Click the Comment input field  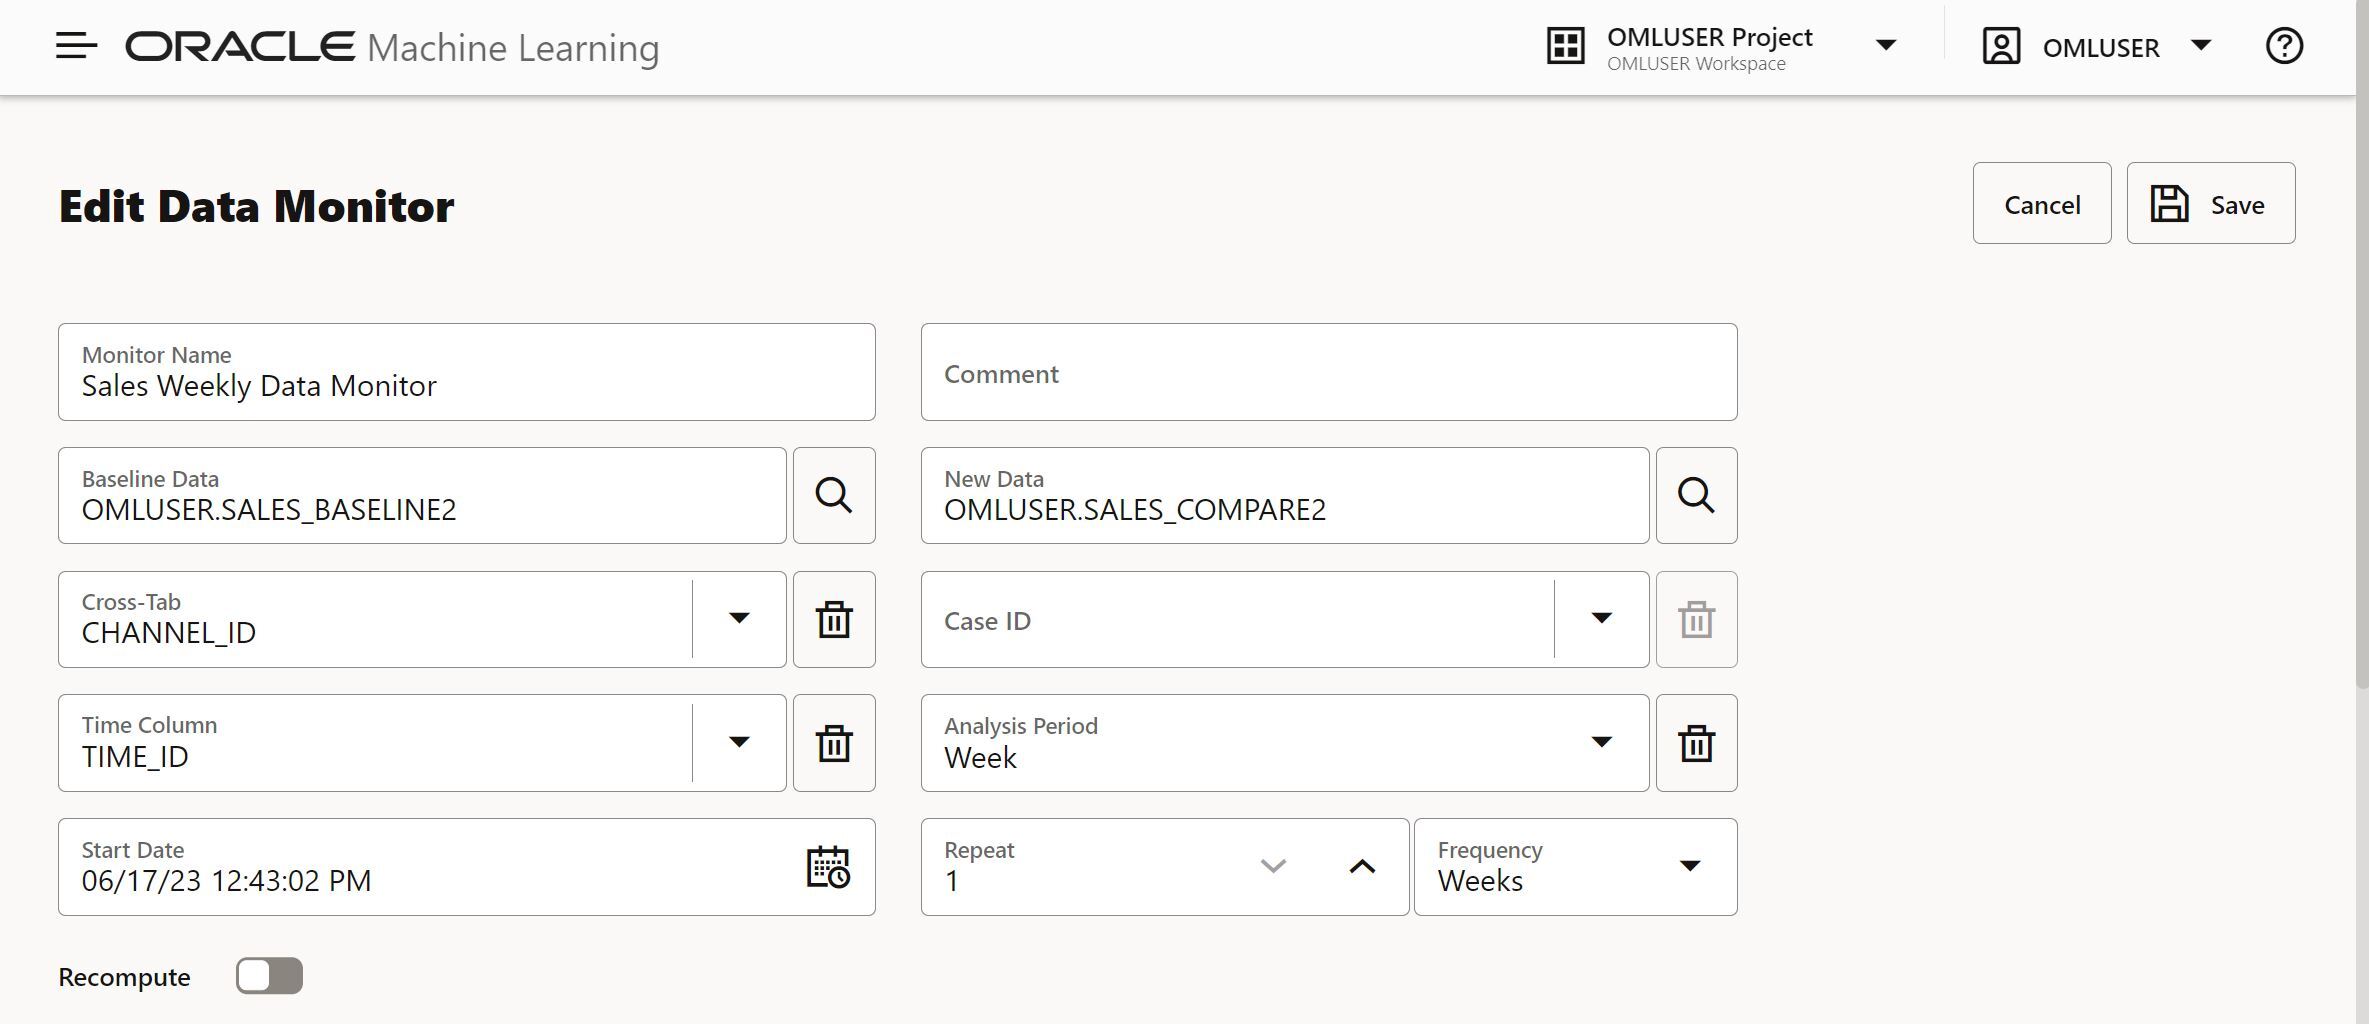(x=1328, y=373)
